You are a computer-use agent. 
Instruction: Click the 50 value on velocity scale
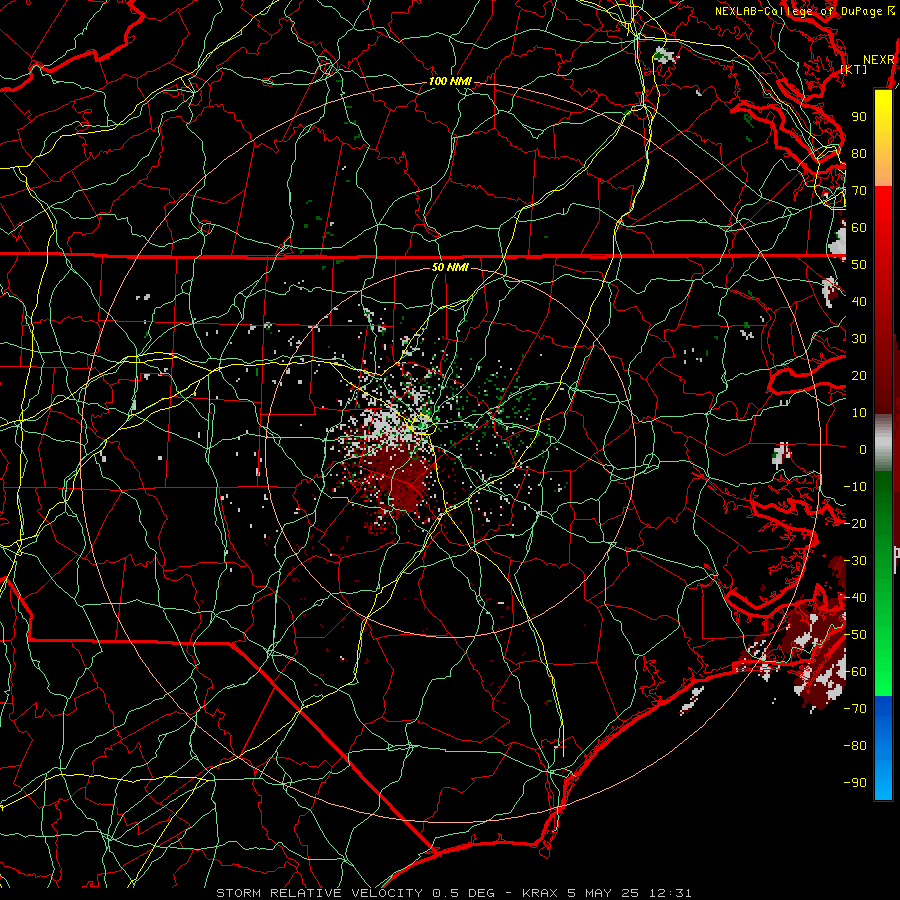coord(859,265)
